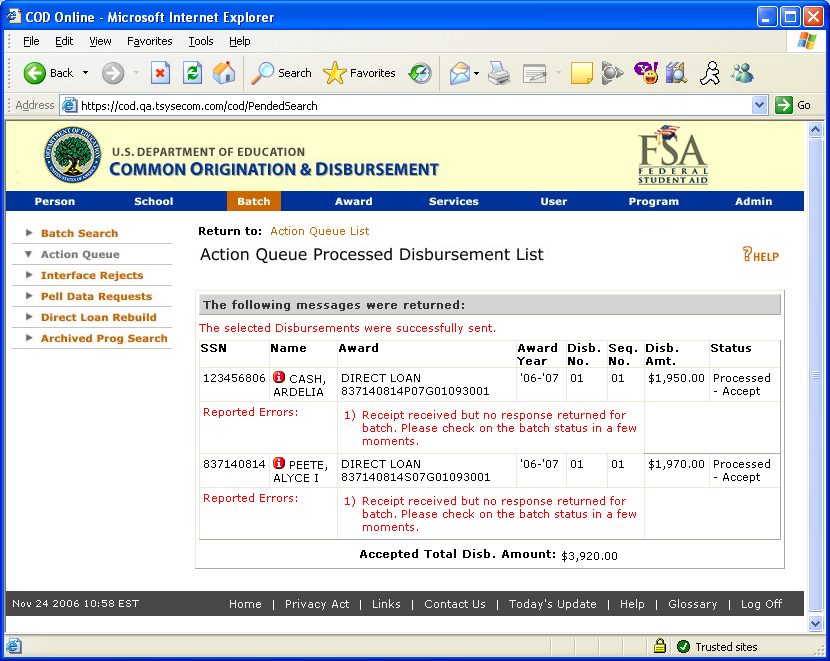Click the Log Off footer link
830x661 pixels.
click(x=761, y=604)
